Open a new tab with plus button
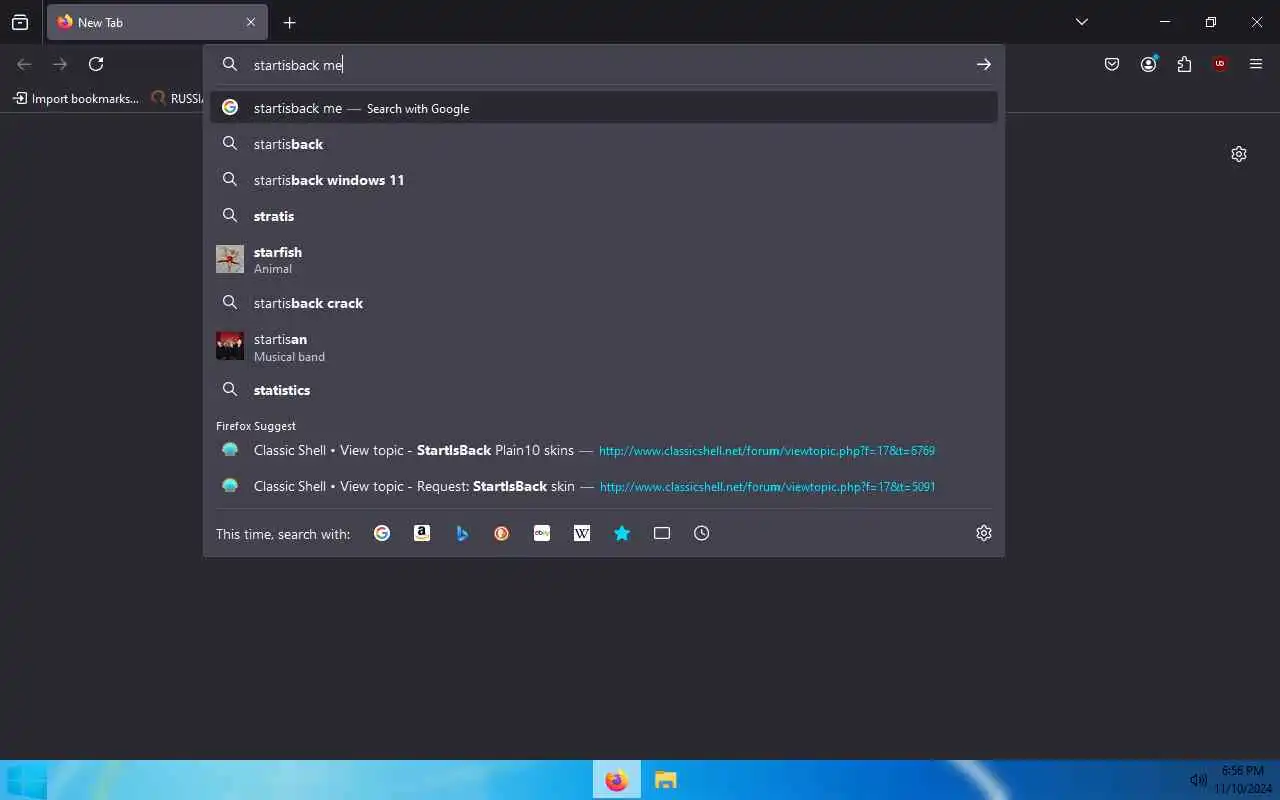The width and height of the screenshot is (1280, 800). click(x=289, y=22)
